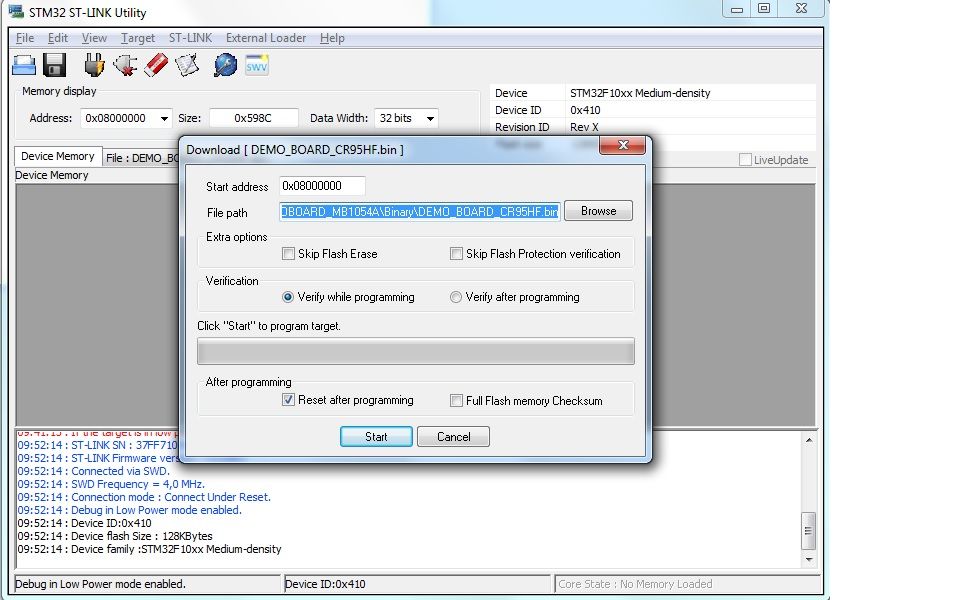Image resolution: width=968 pixels, height=600 pixels.
Task: Uncheck Reset after programming
Action: coord(288,400)
